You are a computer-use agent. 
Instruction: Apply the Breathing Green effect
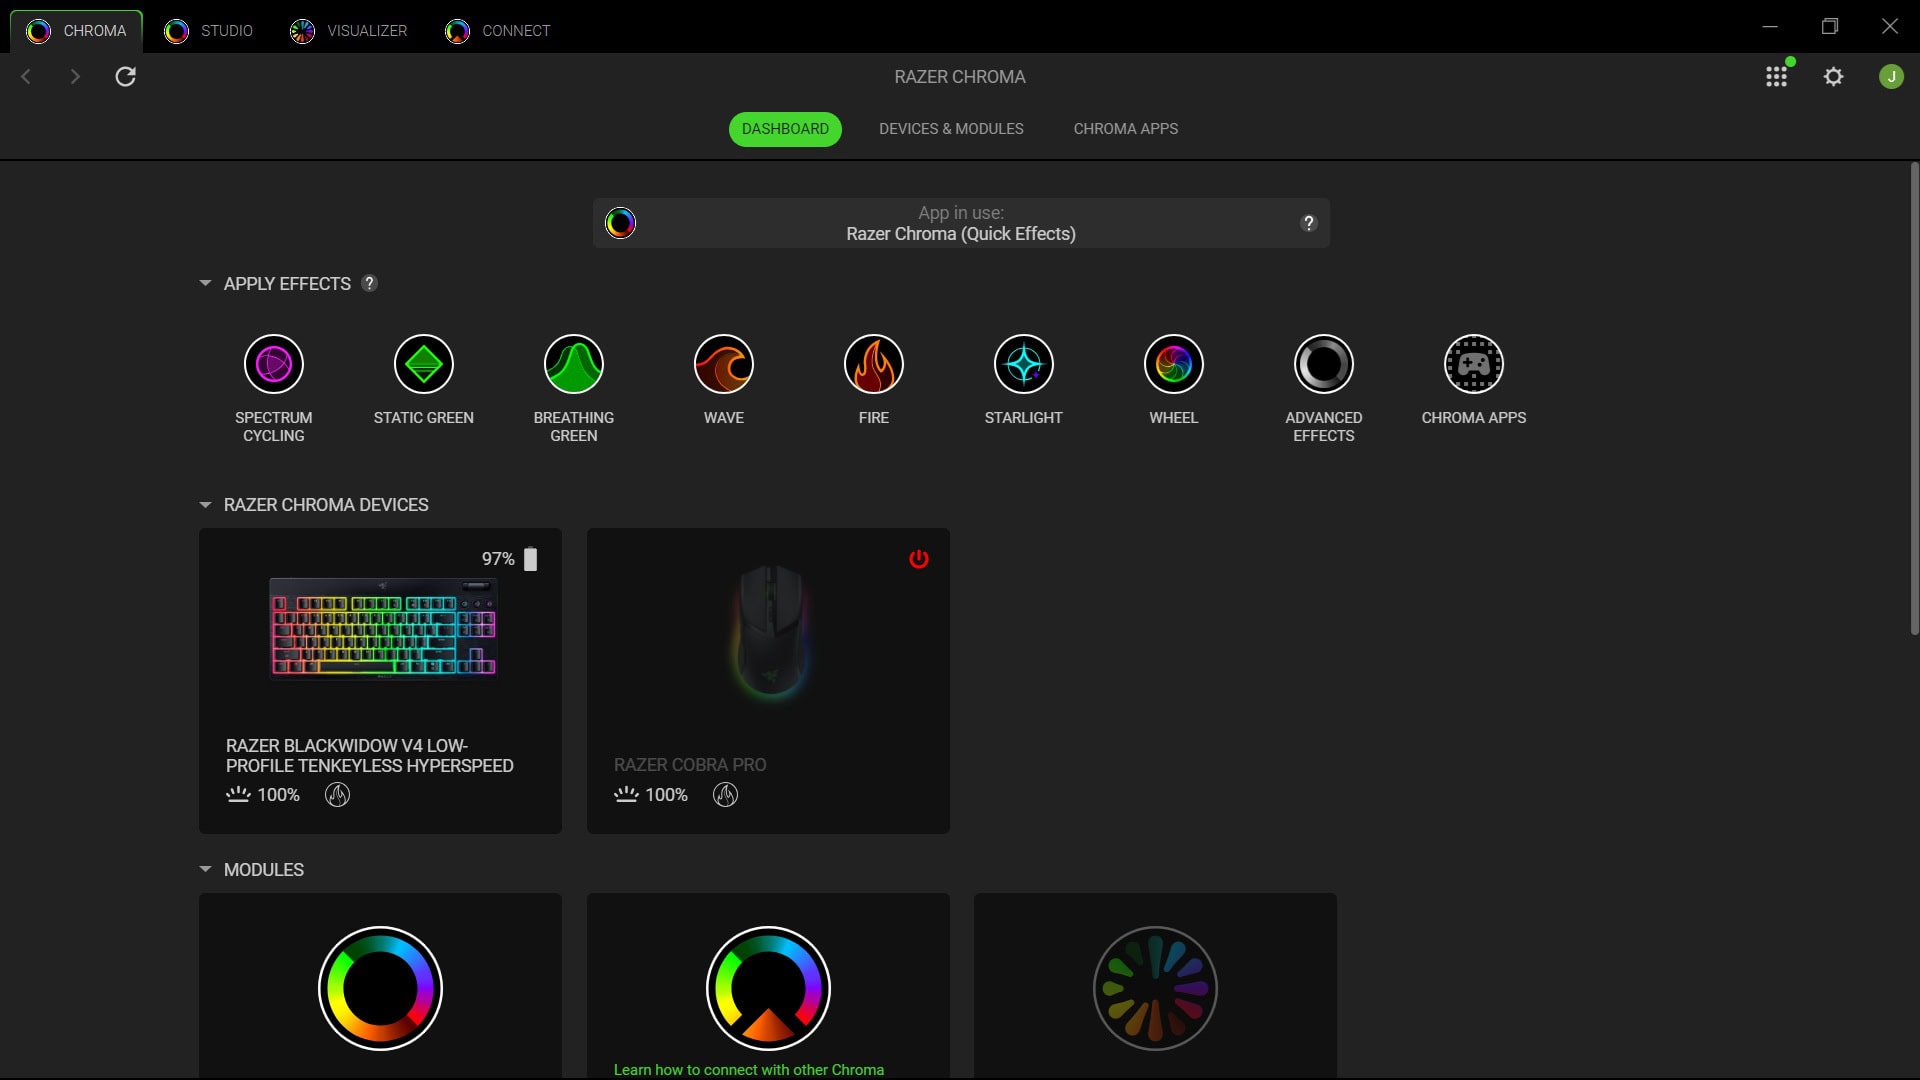coord(573,364)
